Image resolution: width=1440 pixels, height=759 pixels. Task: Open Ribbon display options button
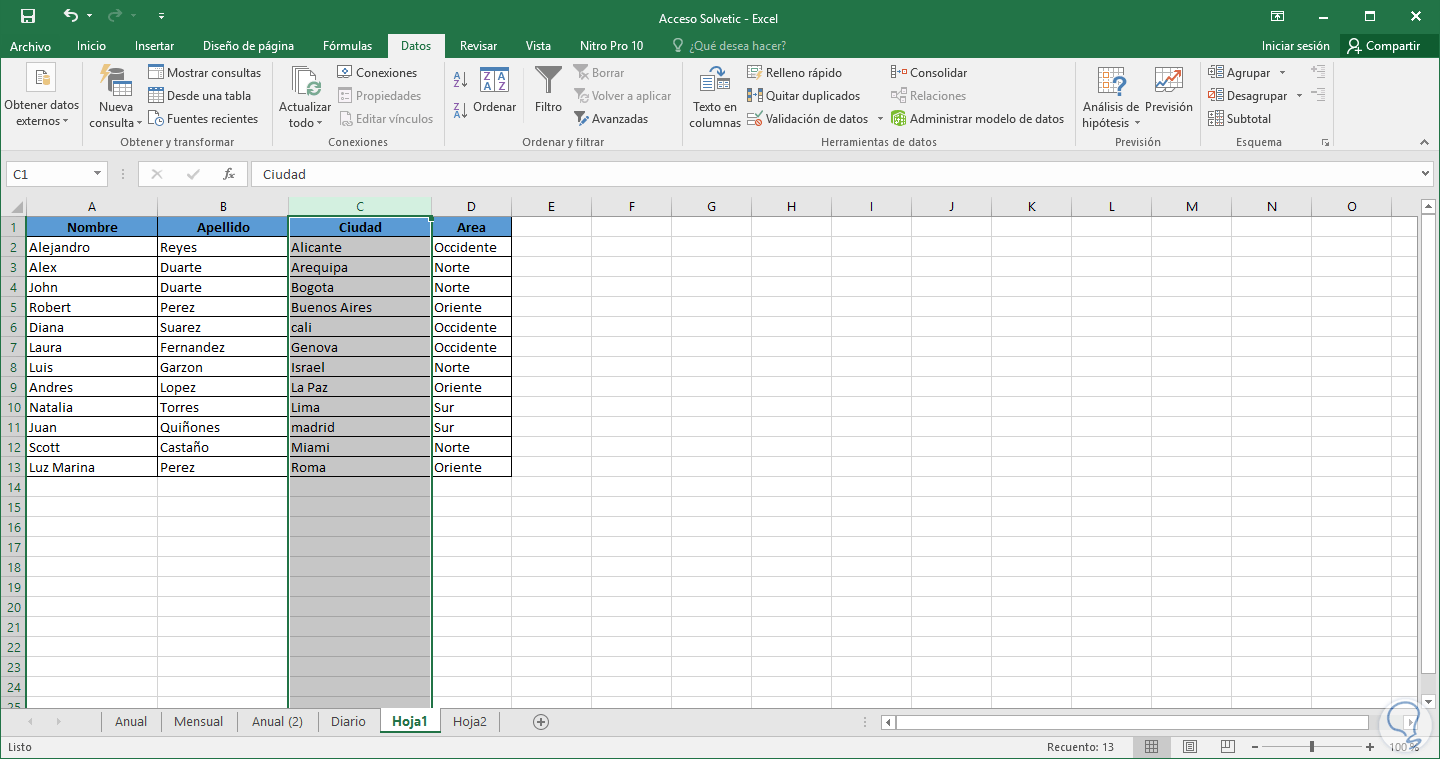click(x=1278, y=16)
